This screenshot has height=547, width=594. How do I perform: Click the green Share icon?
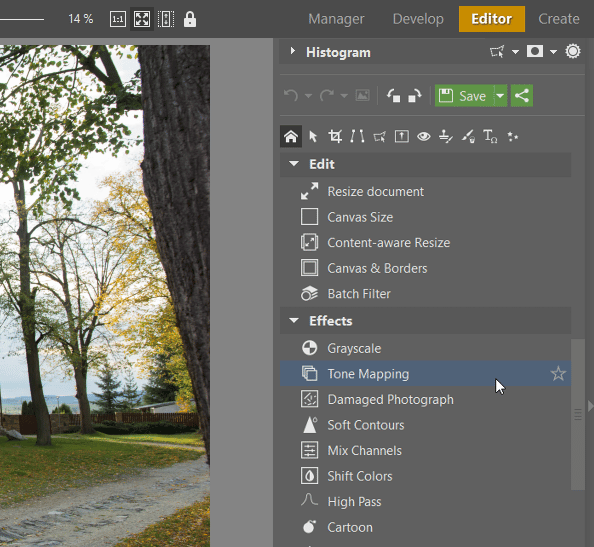(522, 95)
